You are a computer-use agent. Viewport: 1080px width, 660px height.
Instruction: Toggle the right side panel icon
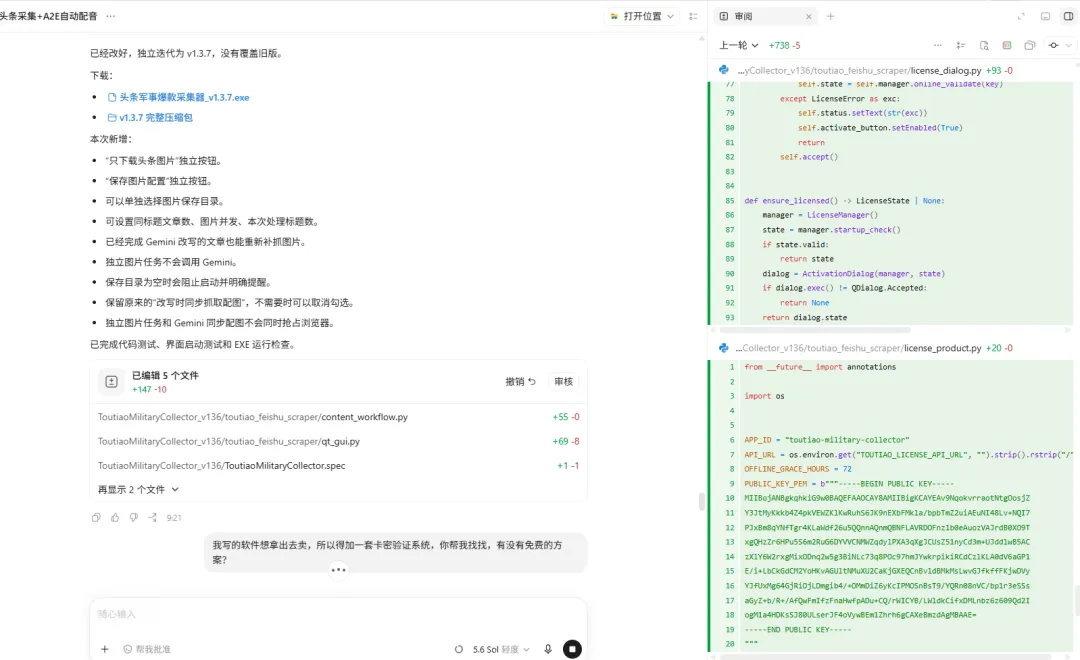click(x=1068, y=16)
